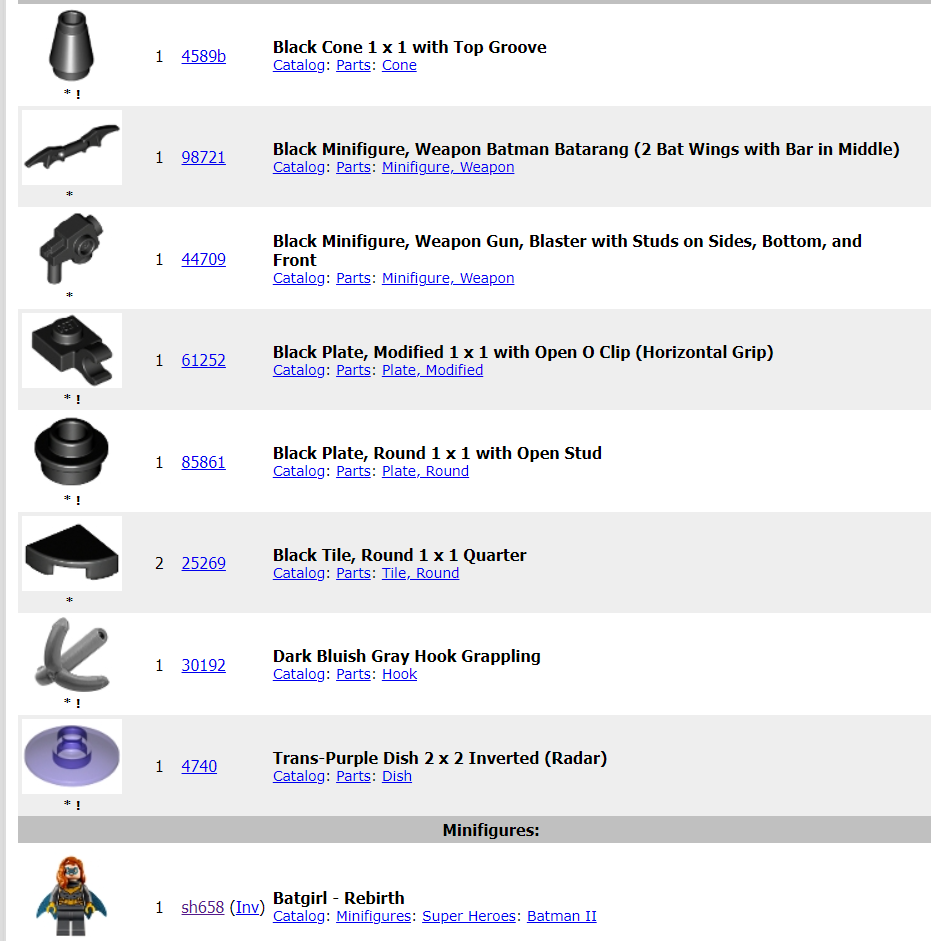View the Batgirl inventory via Inv link
The height and width of the screenshot is (941, 931).
pyautogui.click(x=247, y=907)
